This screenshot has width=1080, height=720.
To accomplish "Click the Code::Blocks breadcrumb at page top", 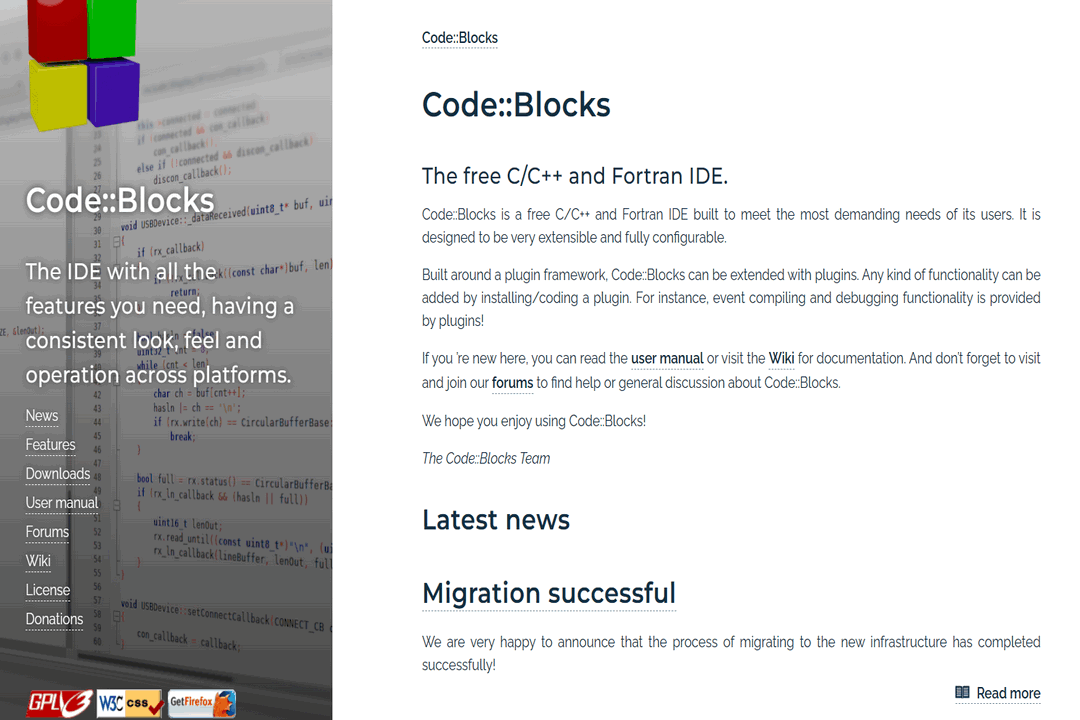I will (x=459, y=37).
